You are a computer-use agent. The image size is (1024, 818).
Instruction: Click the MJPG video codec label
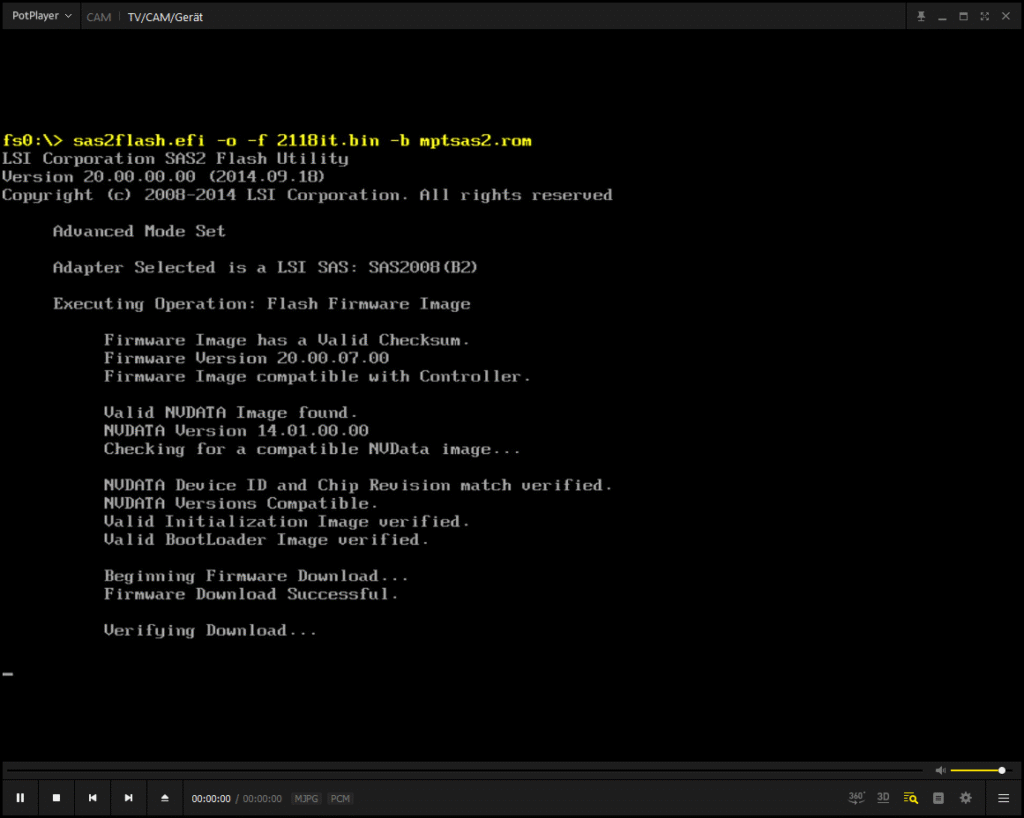(x=306, y=799)
